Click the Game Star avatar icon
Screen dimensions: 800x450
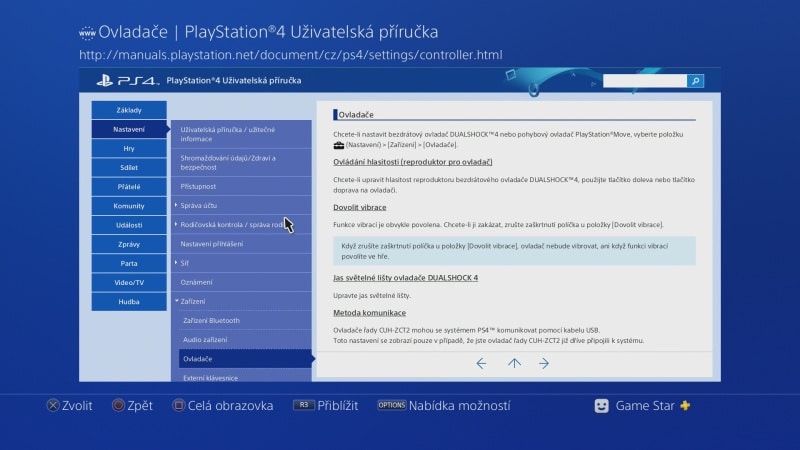602,406
